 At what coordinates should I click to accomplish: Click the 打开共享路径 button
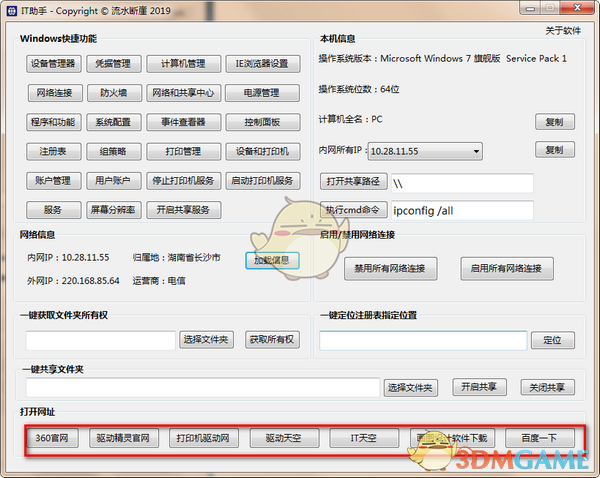pyautogui.click(x=352, y=182)
